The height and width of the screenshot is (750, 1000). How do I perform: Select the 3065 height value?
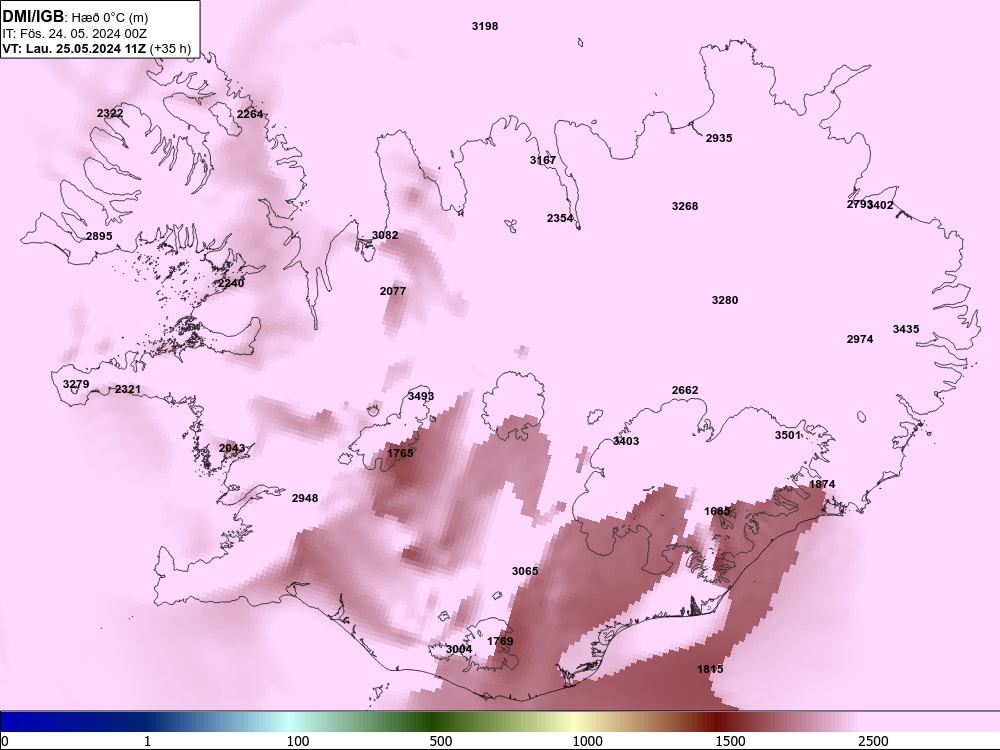coord(525,571)
